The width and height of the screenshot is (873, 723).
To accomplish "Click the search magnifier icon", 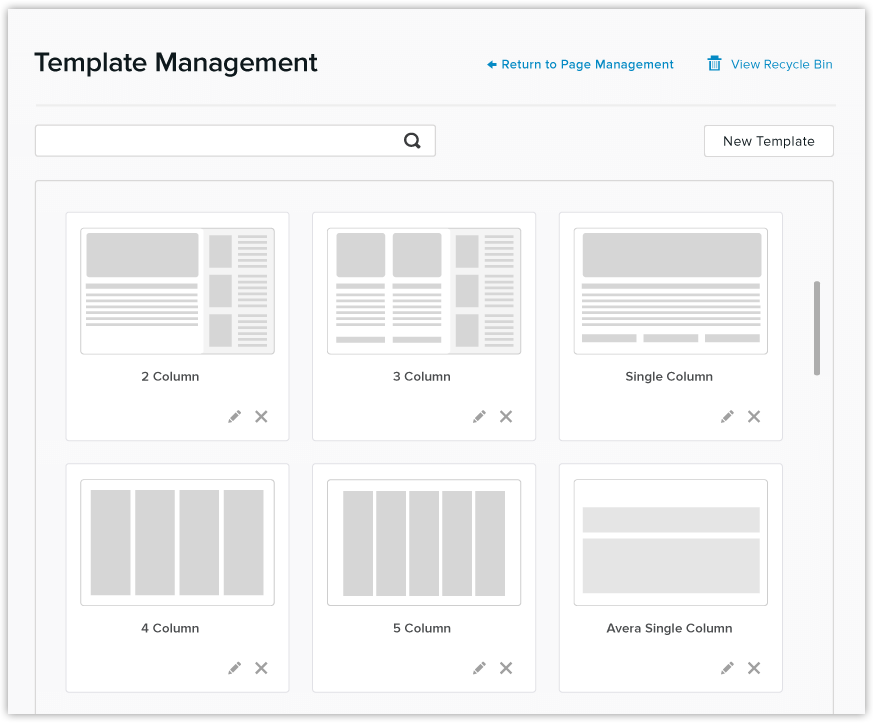I will point(412,141).
